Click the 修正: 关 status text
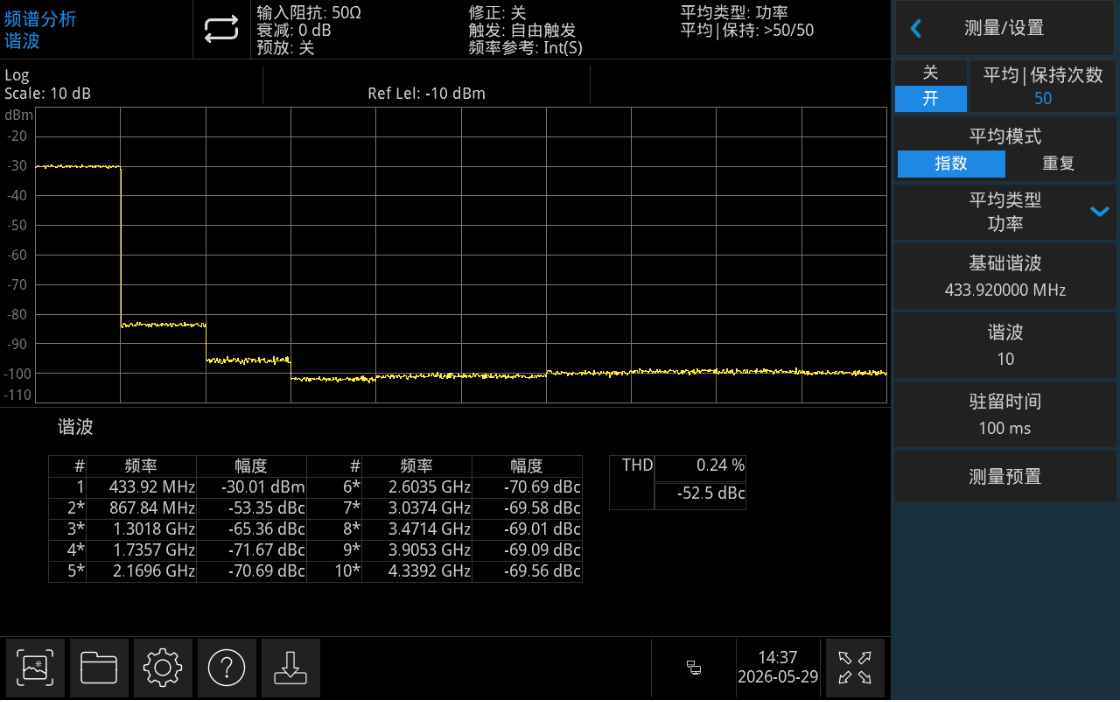The image size is (1120, 702). [x=497, y=13]
